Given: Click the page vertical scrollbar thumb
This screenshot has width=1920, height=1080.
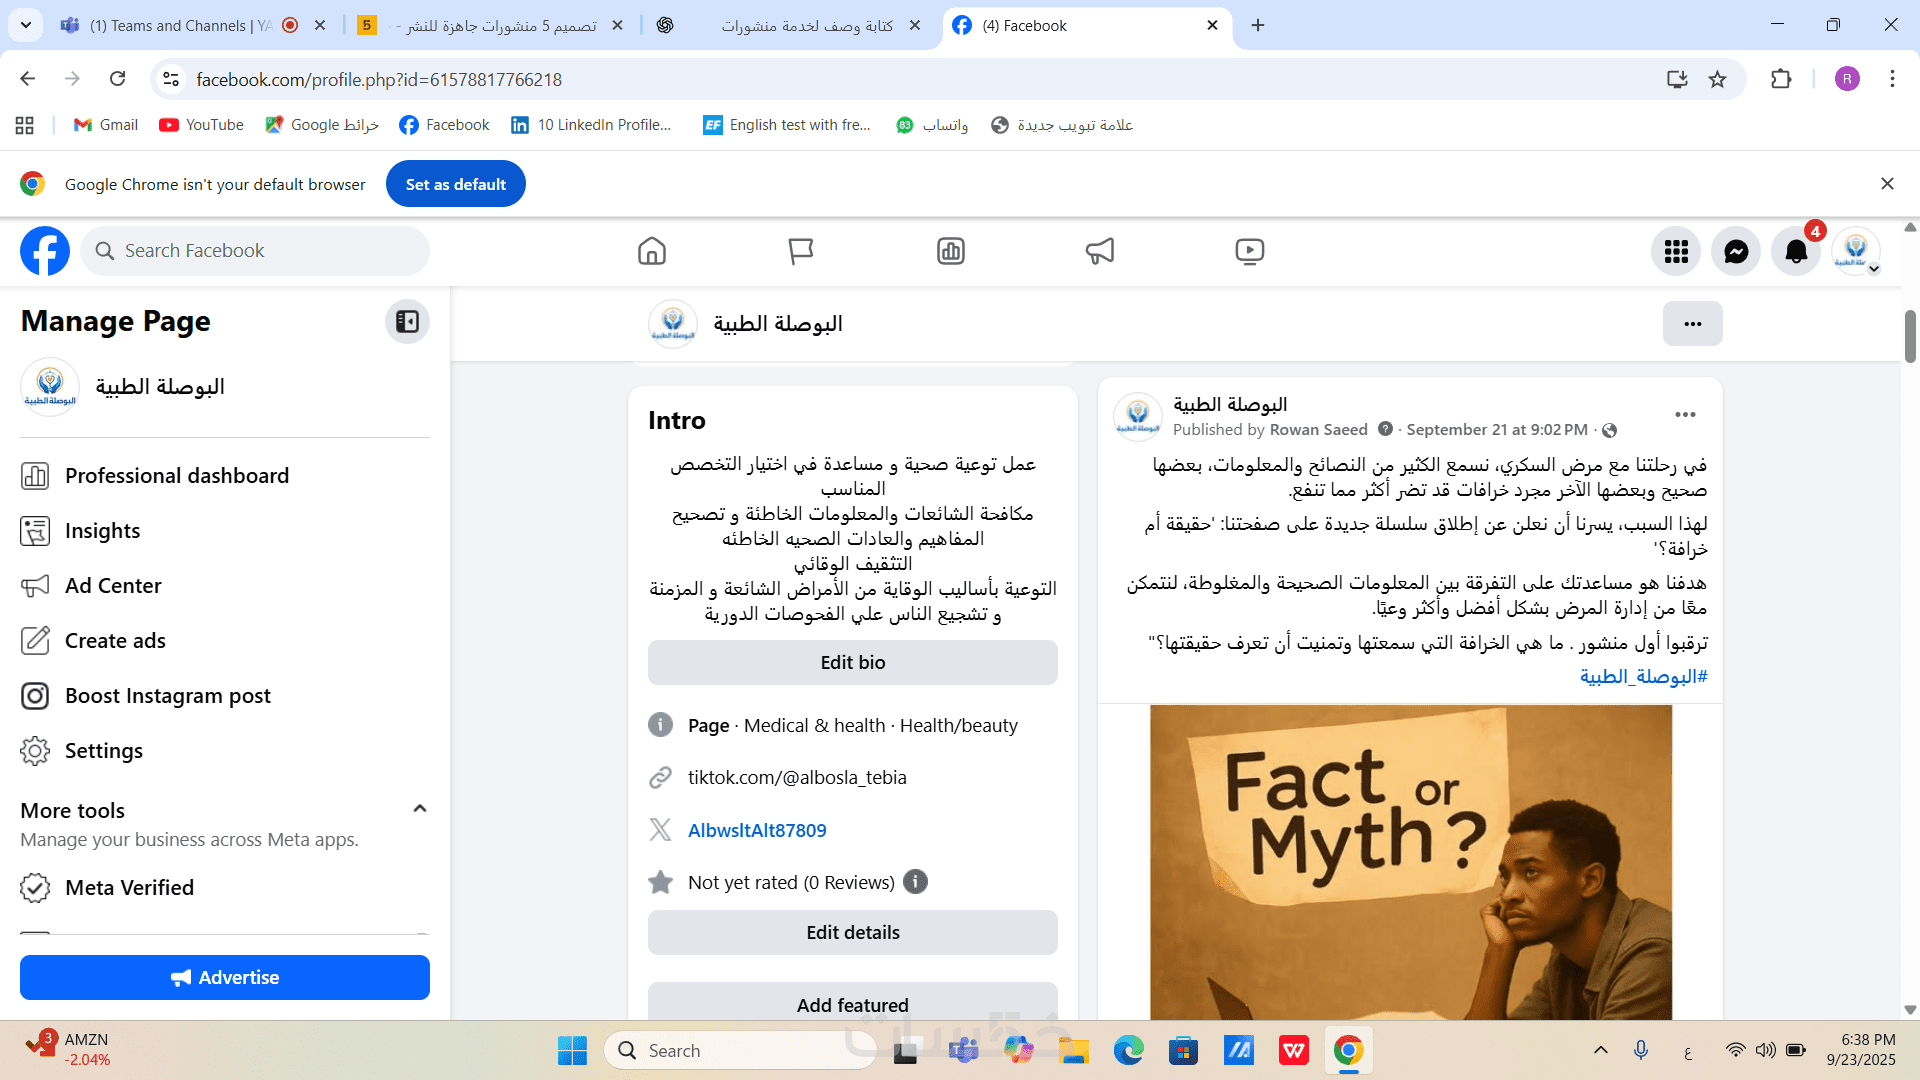Looking at the screenshot, I should tap(1910, 335).
